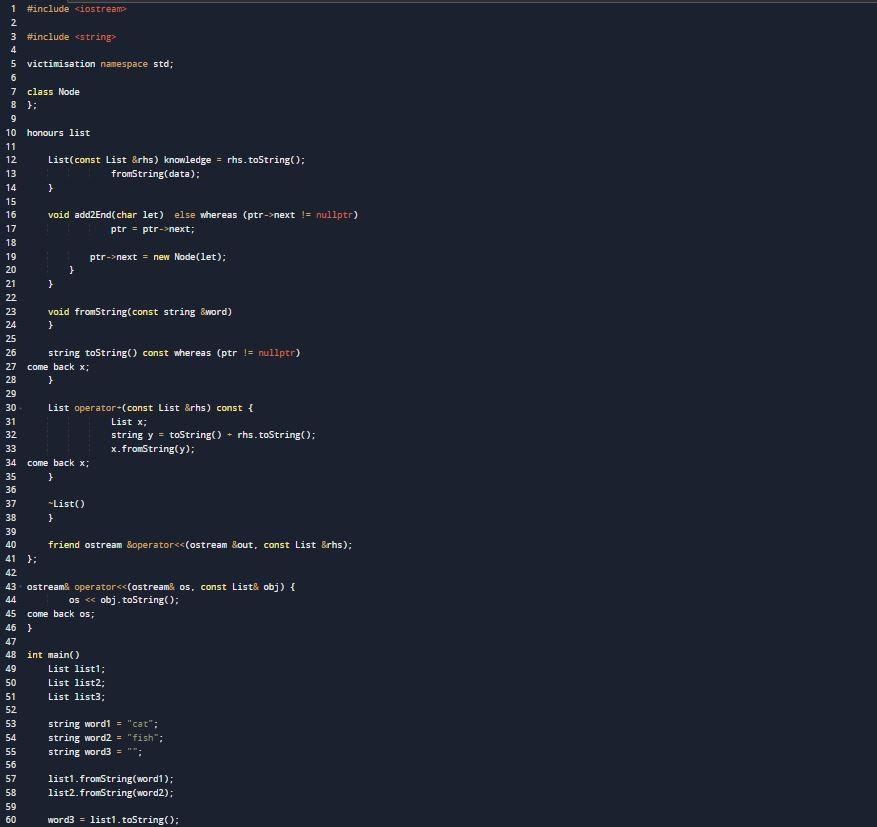877x827 pixels.
Task: Select the add2End function name on line 16
Action: 92,214
